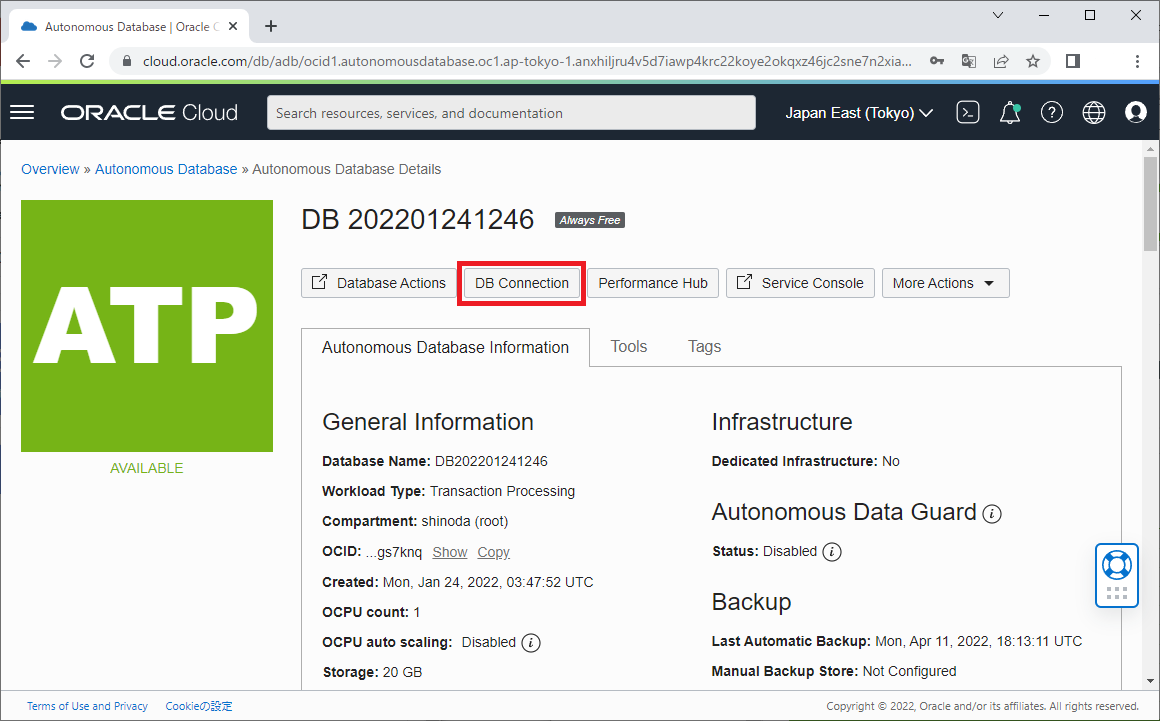Open the tab search chevron in title bar
The image size is (1160, 721).
[997, 15]
